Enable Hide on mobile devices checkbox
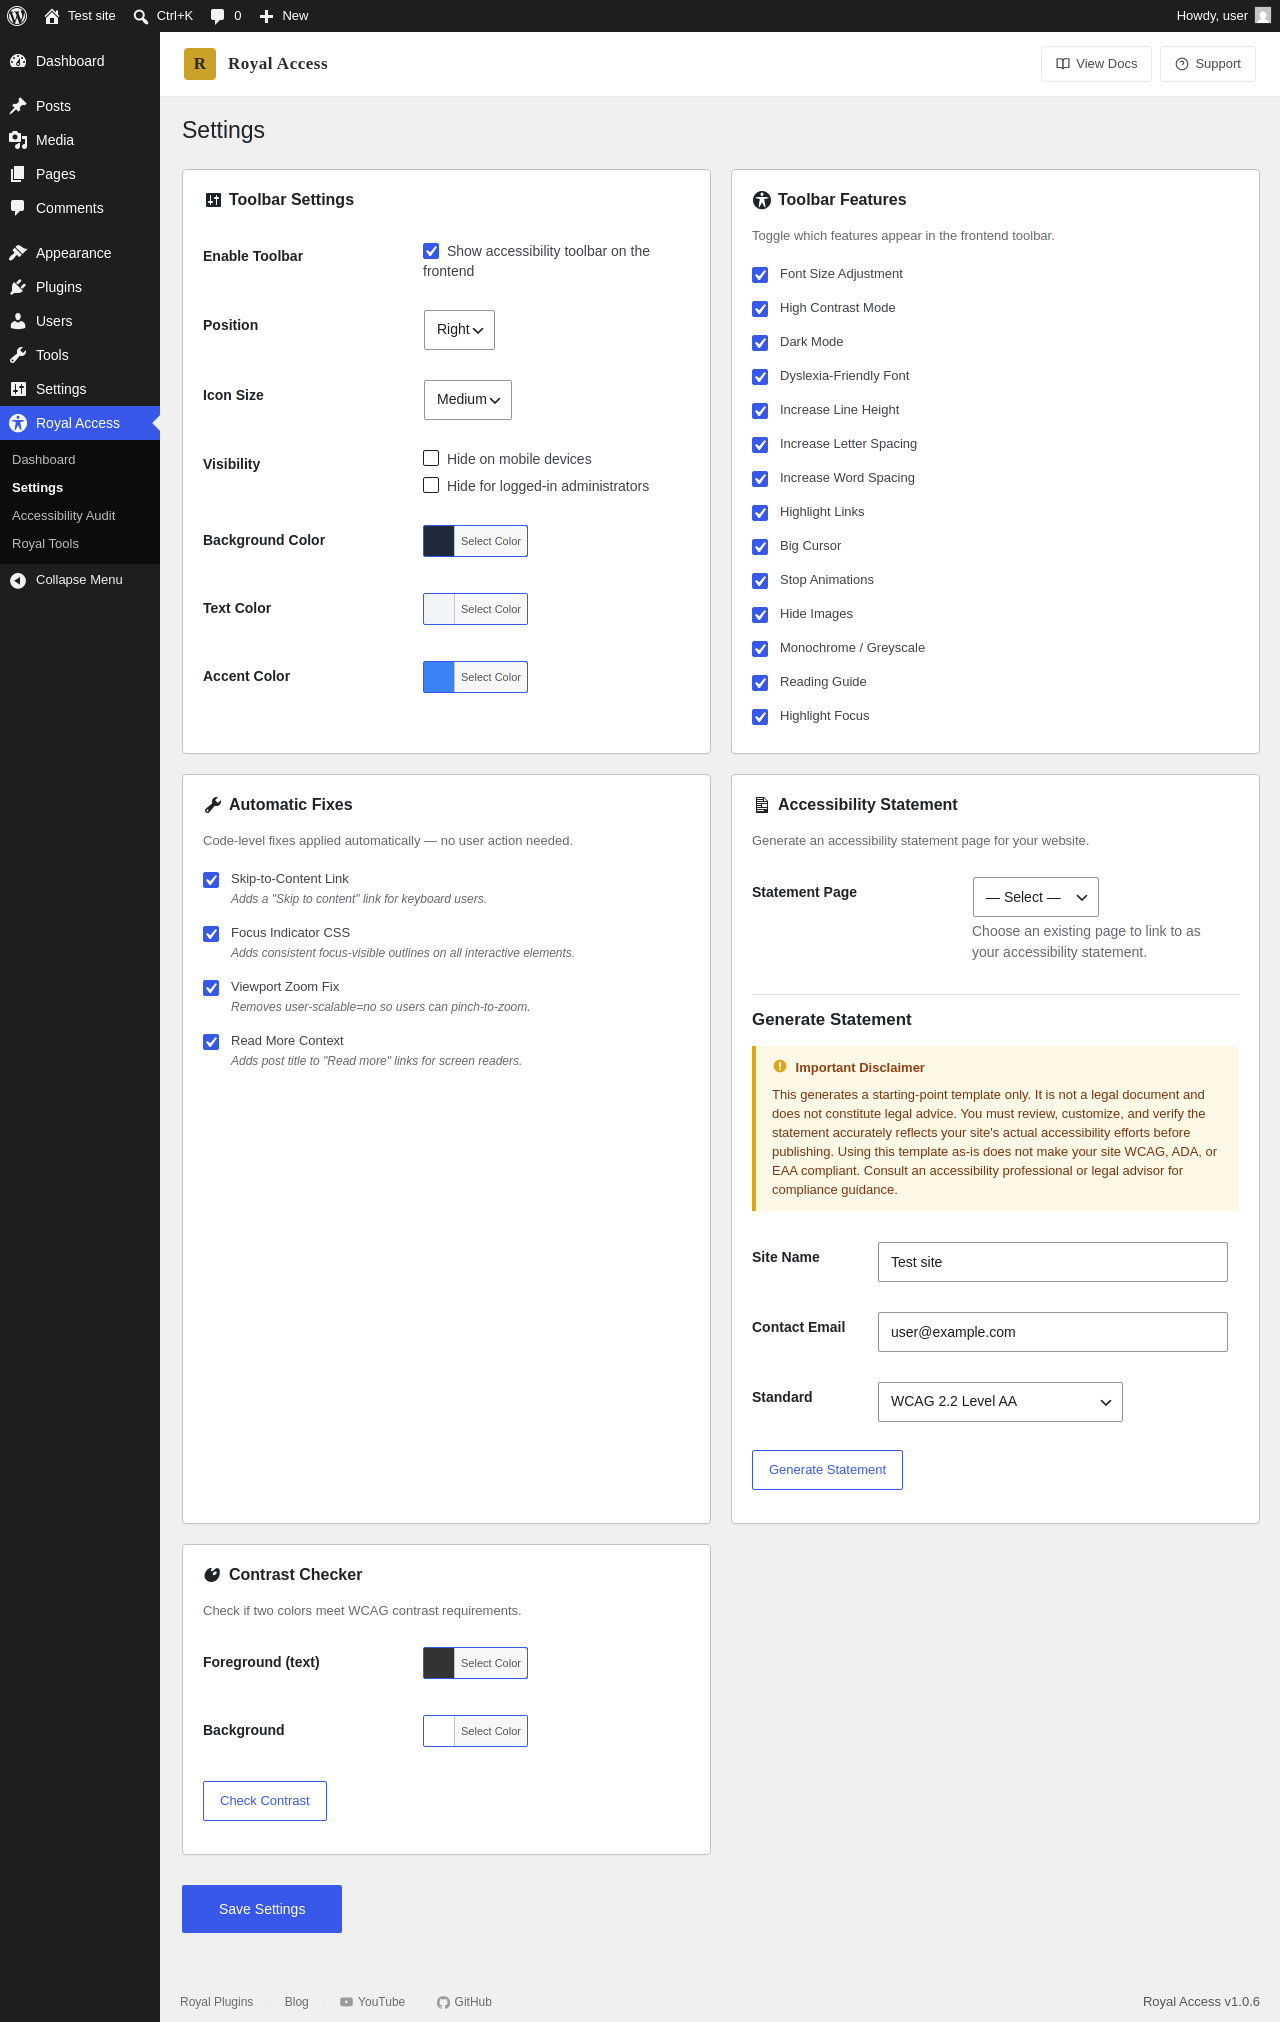Image resolution: width=1280 pixels, height=2022 pixels. tap(431, 458)
